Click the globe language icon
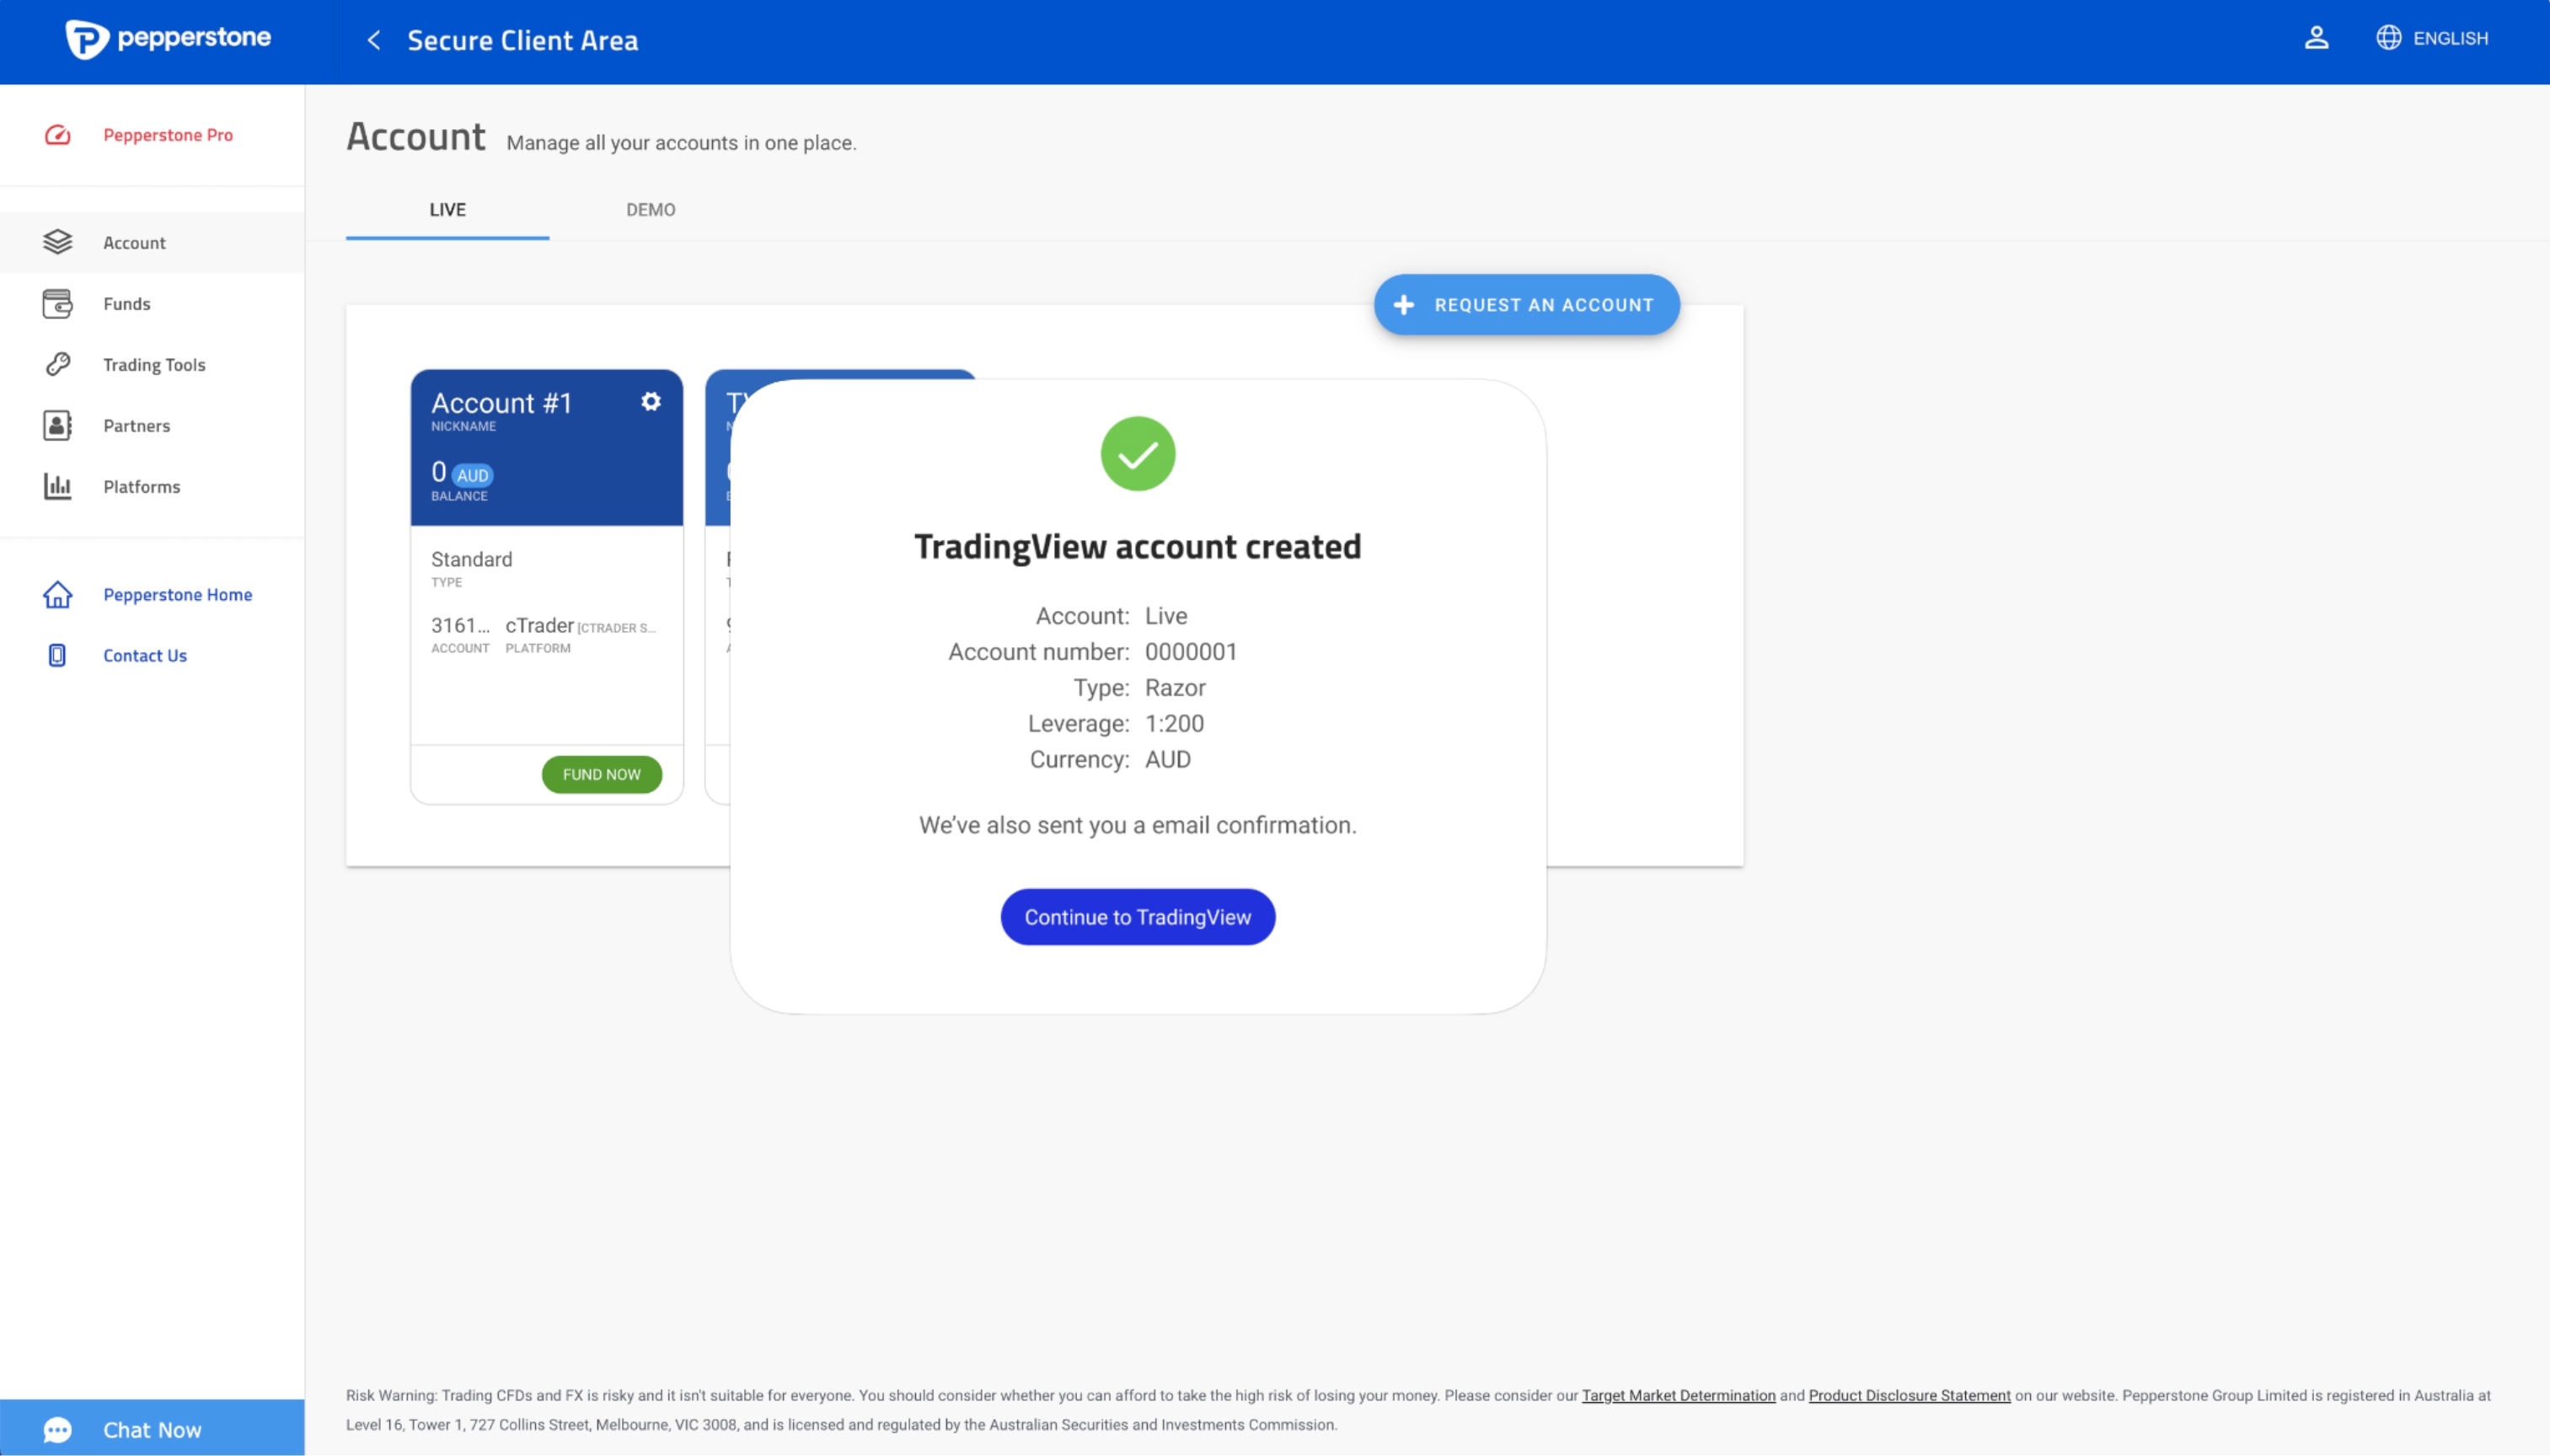Image resolution: width=2550 pixels, height=1456 pixels. tap(2388, 38)
